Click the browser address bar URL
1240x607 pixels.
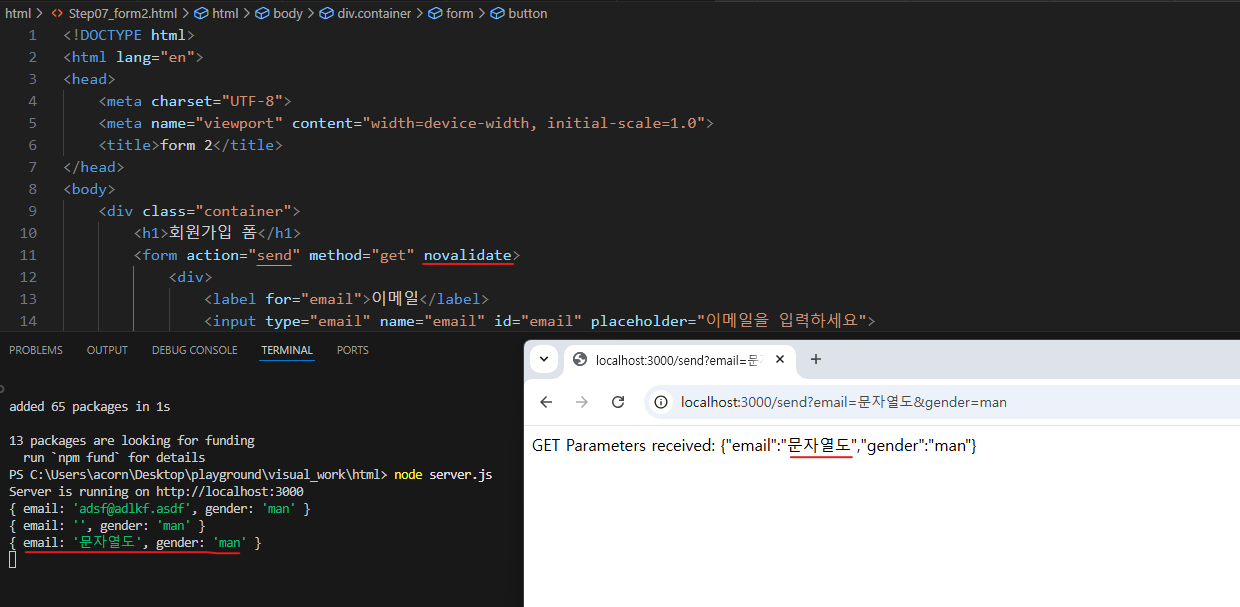click(843, 402)
